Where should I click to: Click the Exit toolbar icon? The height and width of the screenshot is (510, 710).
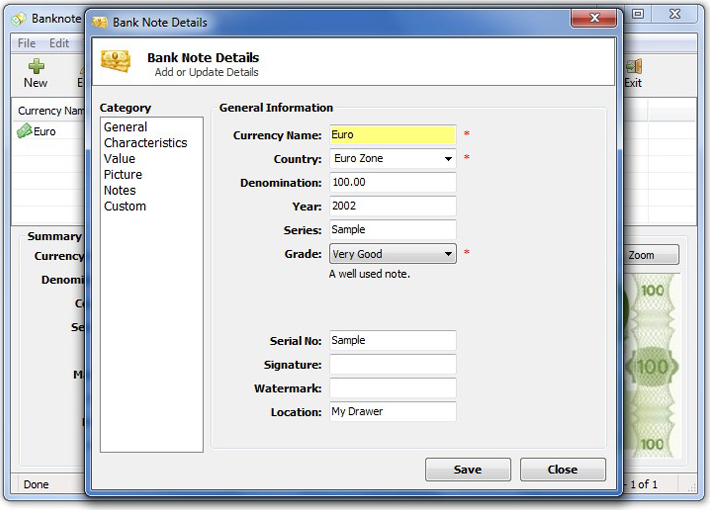coord(632,68)
